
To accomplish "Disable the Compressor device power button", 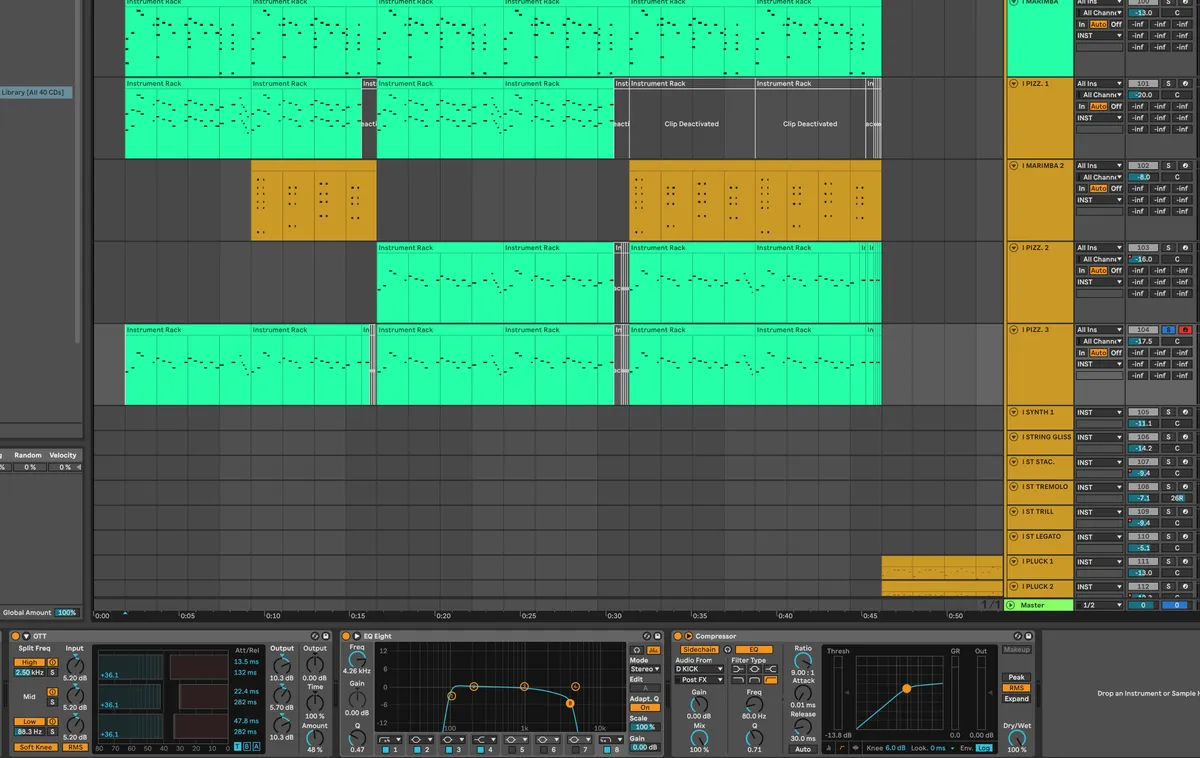I will (x=678, y=636).
